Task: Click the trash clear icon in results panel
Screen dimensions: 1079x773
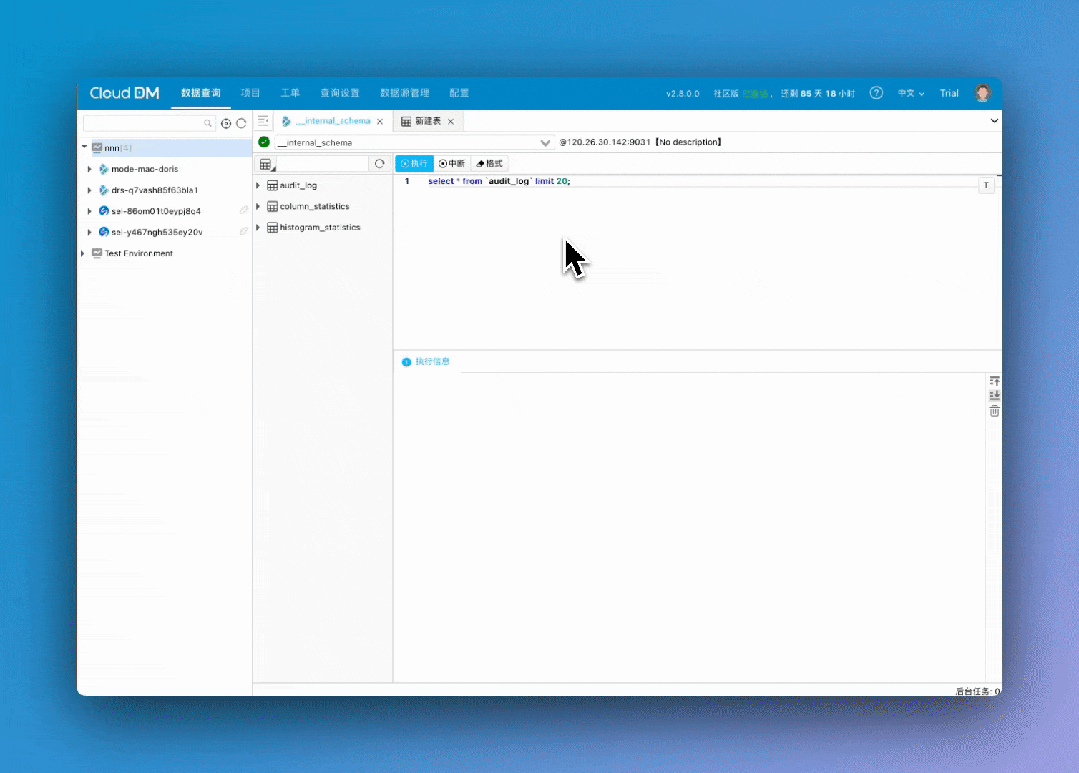Action: coord(994,412)
